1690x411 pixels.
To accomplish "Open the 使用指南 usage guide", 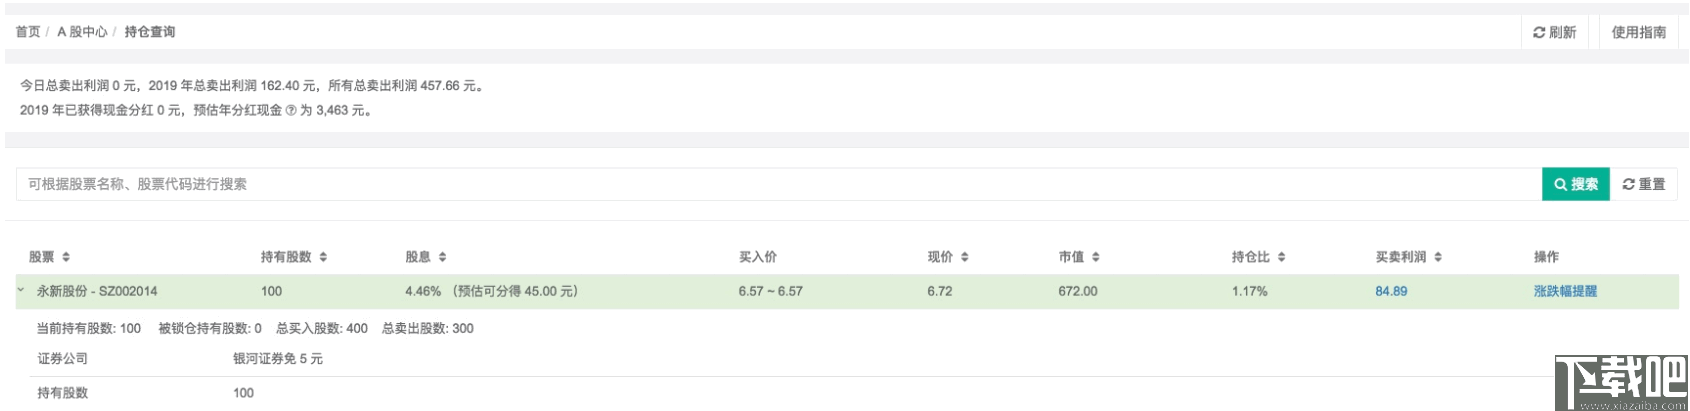I will click(x=1638, y=32).
